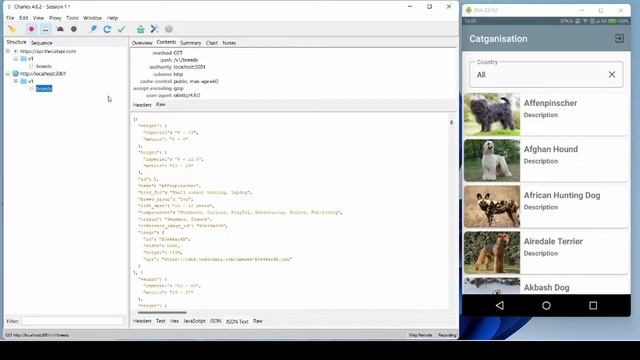Click the logout icon in Catganisation header
Screen dimensions: 640x360
tap(619, 38)
